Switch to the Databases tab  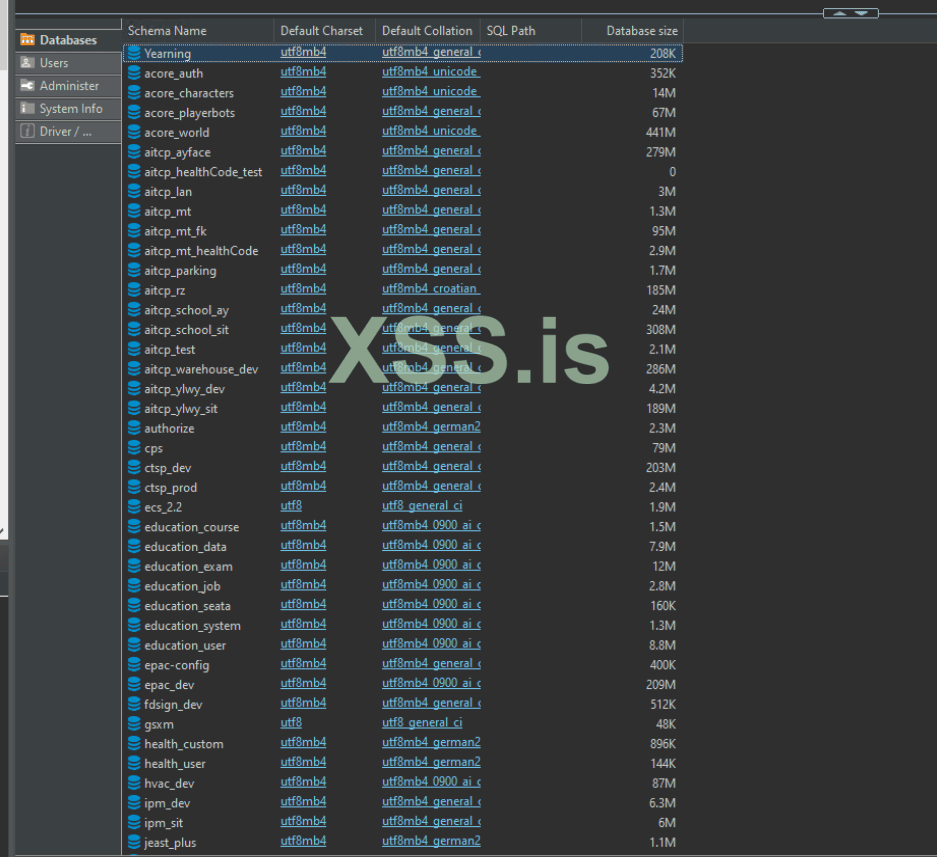click(67, 40)
